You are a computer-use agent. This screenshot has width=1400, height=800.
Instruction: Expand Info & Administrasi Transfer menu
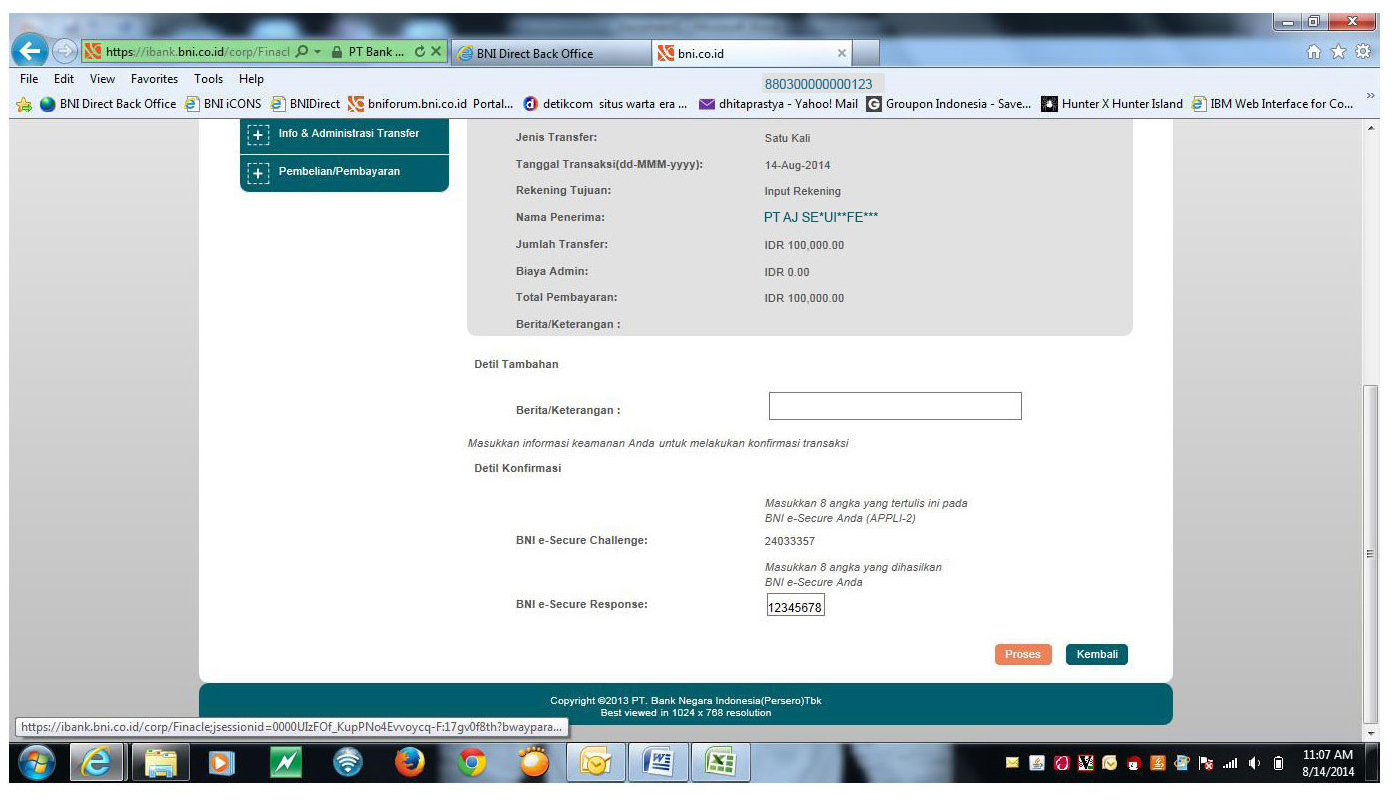click(x=344, y=134)
